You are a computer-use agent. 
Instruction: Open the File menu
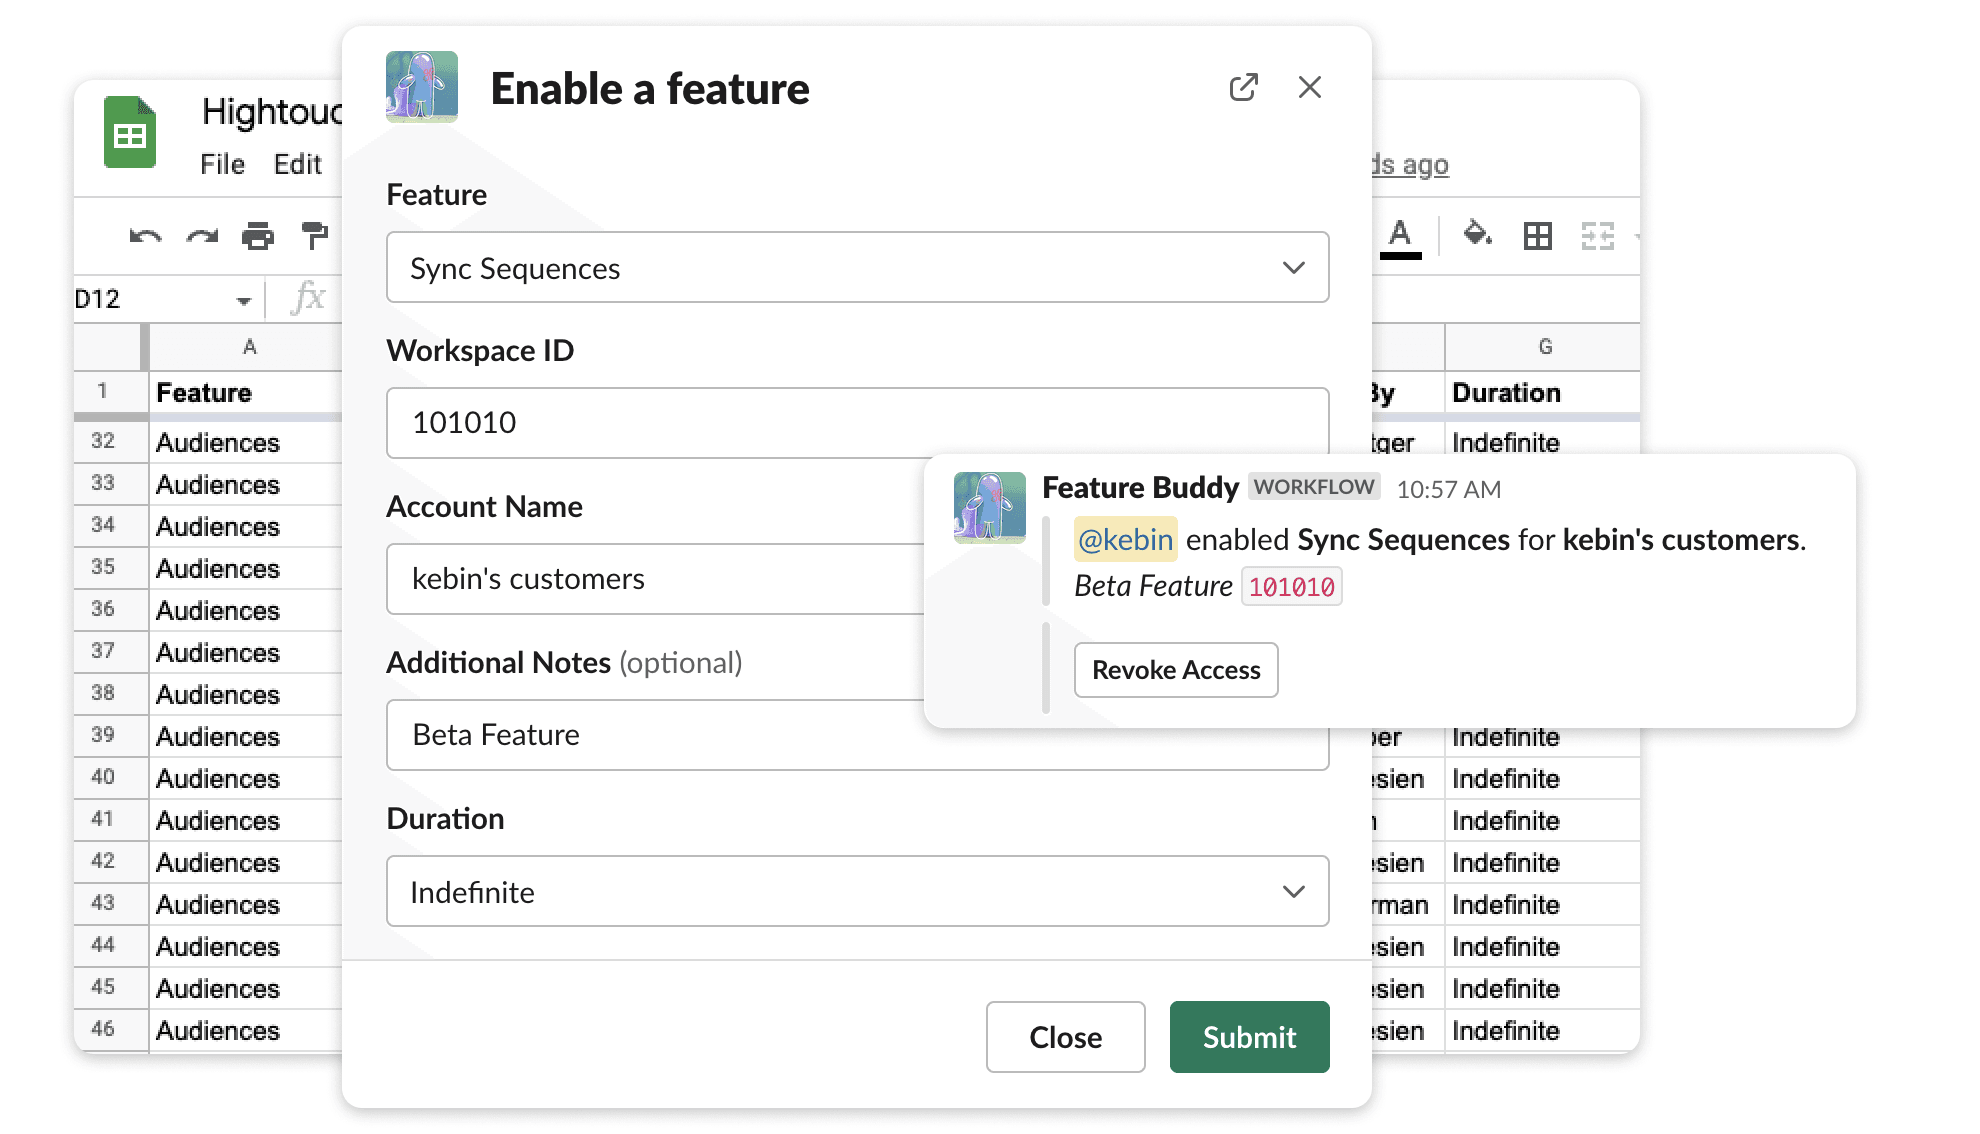pos(222,164)
